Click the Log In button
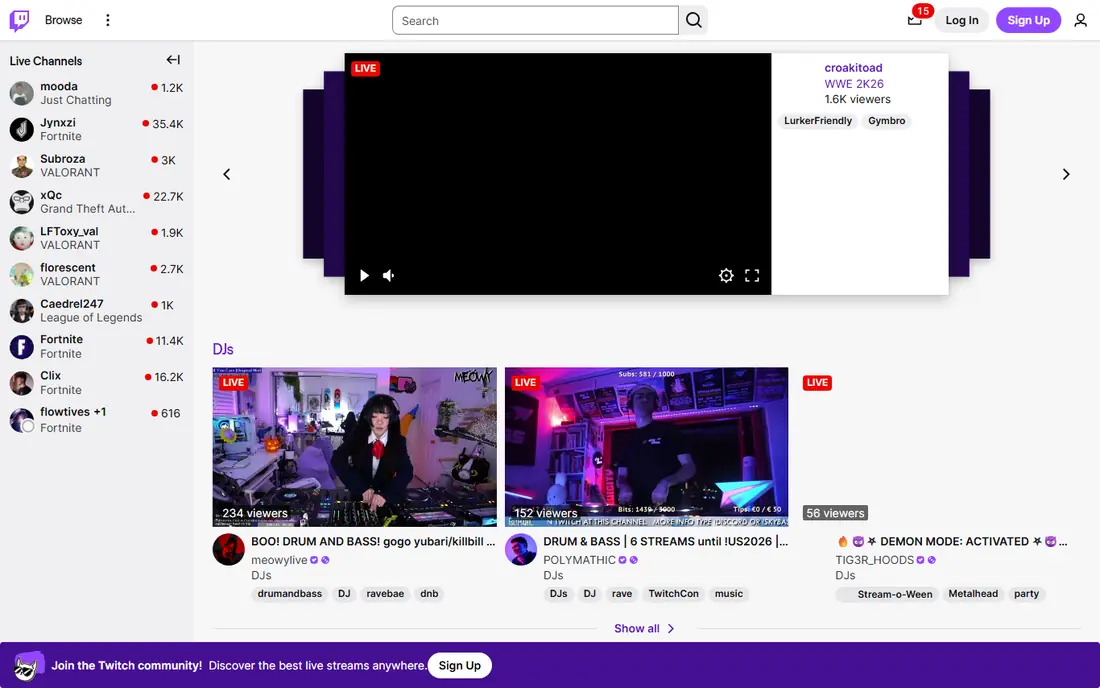This screenshot has width=1100, height=688. tap(961, 20)
